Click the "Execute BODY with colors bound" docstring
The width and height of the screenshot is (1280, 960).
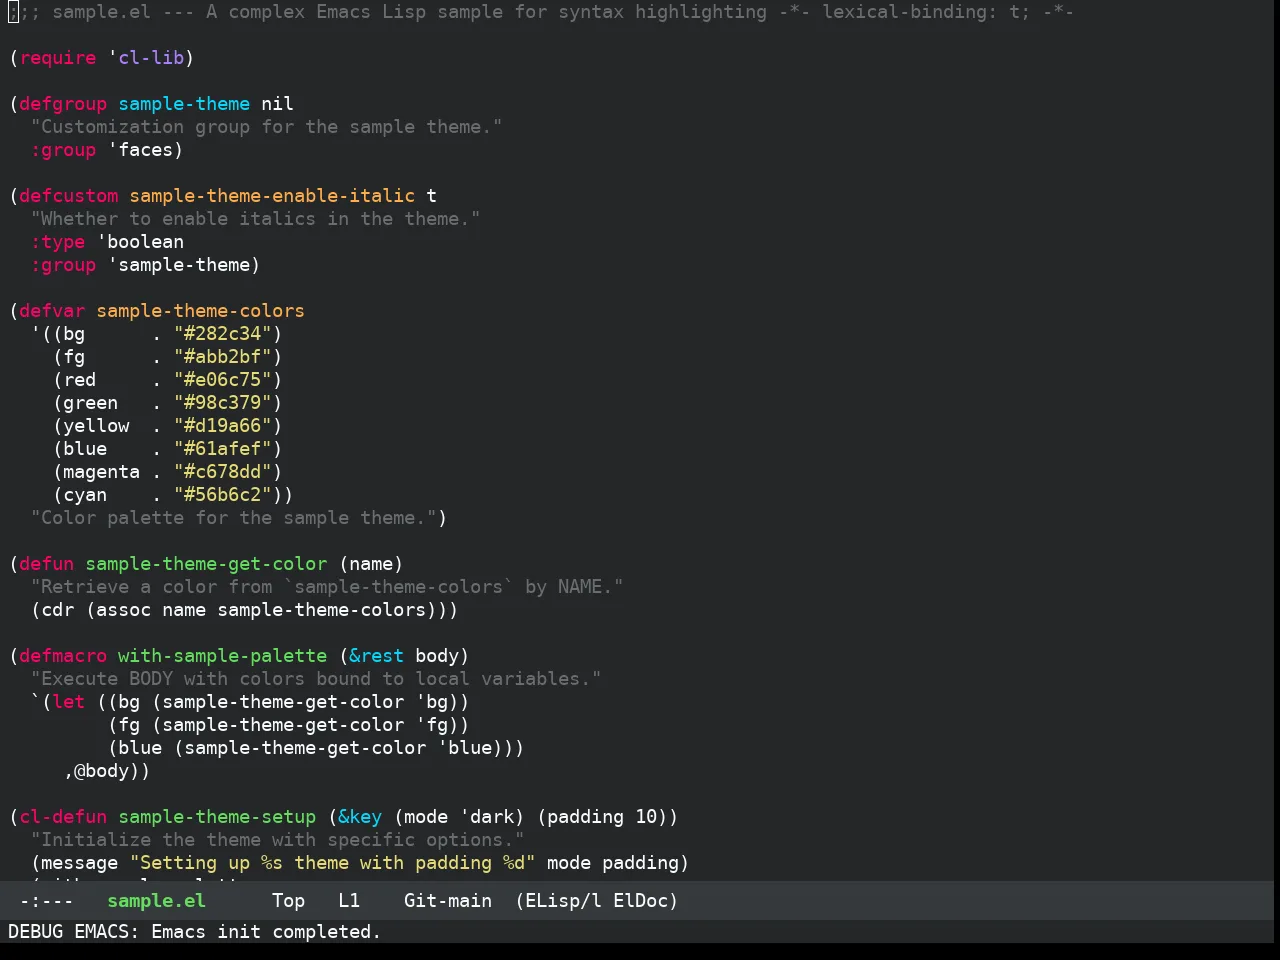coord(316,679)
